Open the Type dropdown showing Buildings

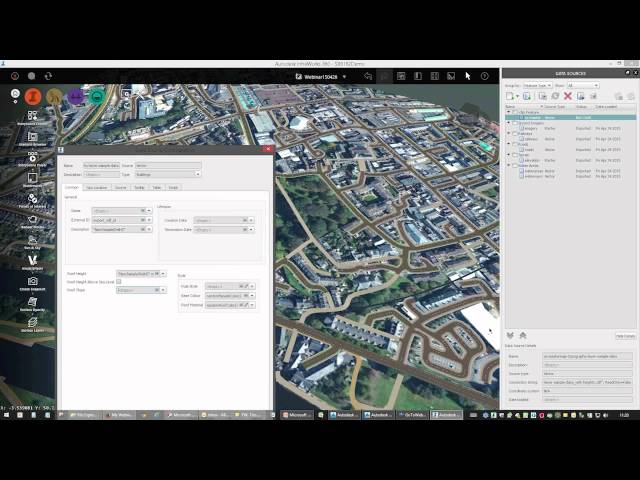tap(168, 174)
